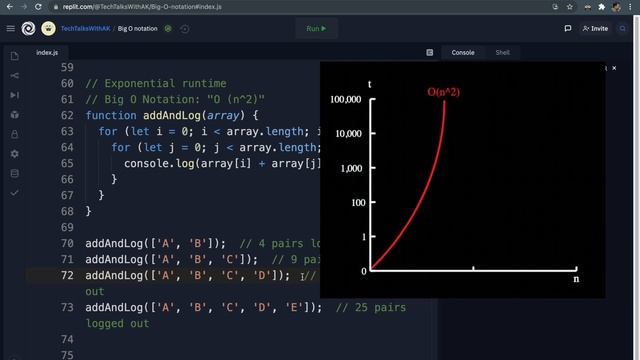Open the history icon next to repl name
Screen dimensions: 640x360
(184, 29)
